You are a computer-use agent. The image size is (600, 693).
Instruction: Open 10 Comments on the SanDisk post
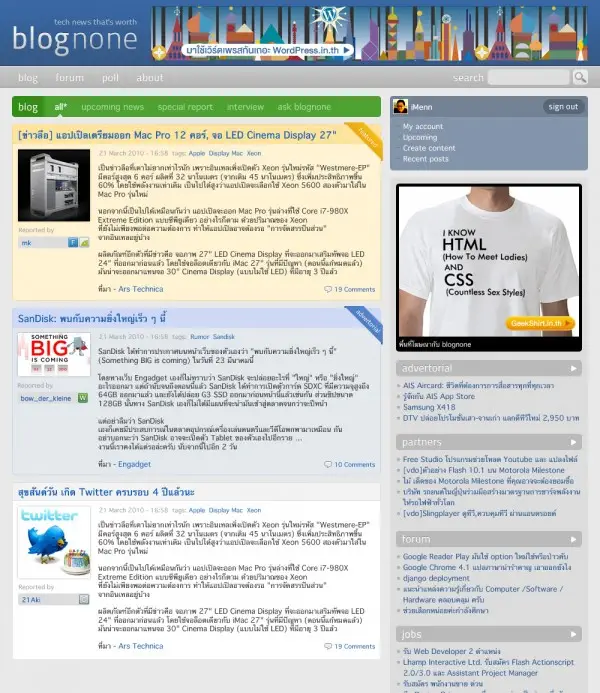[354, 465]
